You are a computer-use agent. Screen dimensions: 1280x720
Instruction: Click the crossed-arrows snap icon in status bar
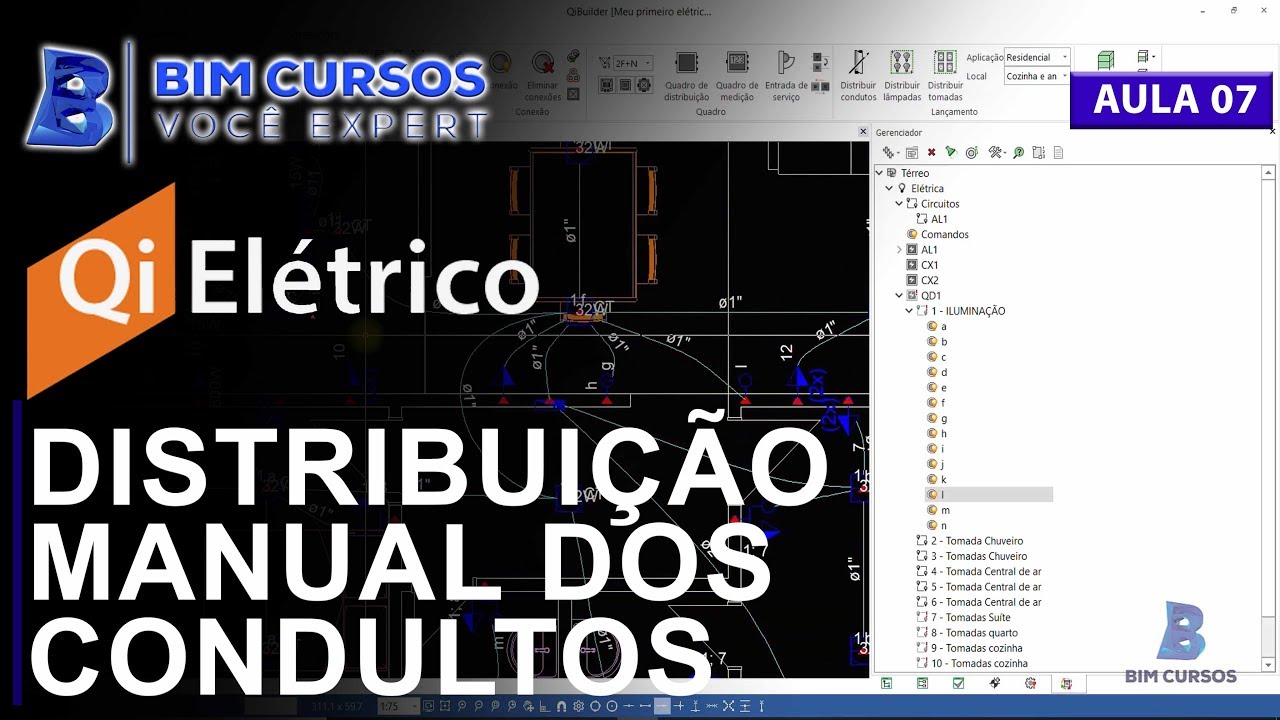728,706
